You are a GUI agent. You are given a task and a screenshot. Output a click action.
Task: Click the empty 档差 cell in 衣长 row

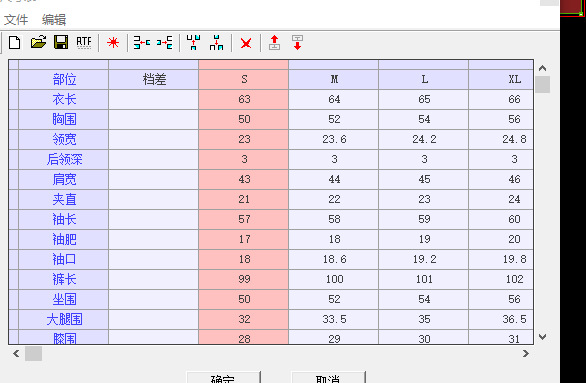154,99
